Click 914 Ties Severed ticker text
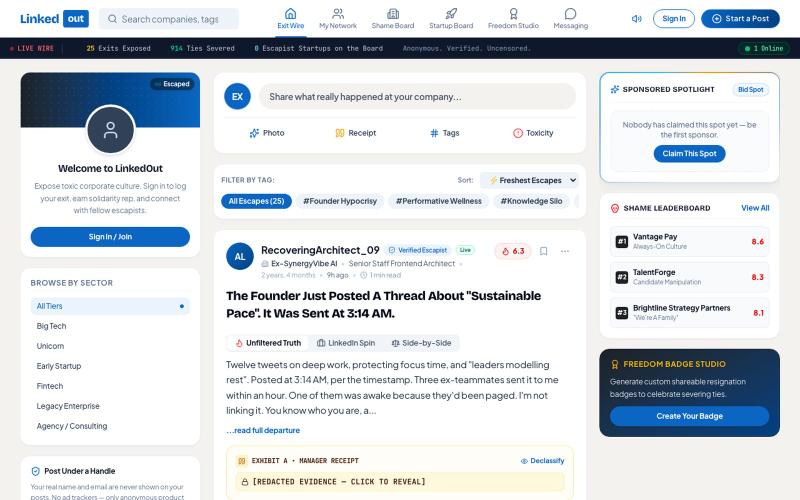Viewport: 800px width, 500px height. point(202,48)
